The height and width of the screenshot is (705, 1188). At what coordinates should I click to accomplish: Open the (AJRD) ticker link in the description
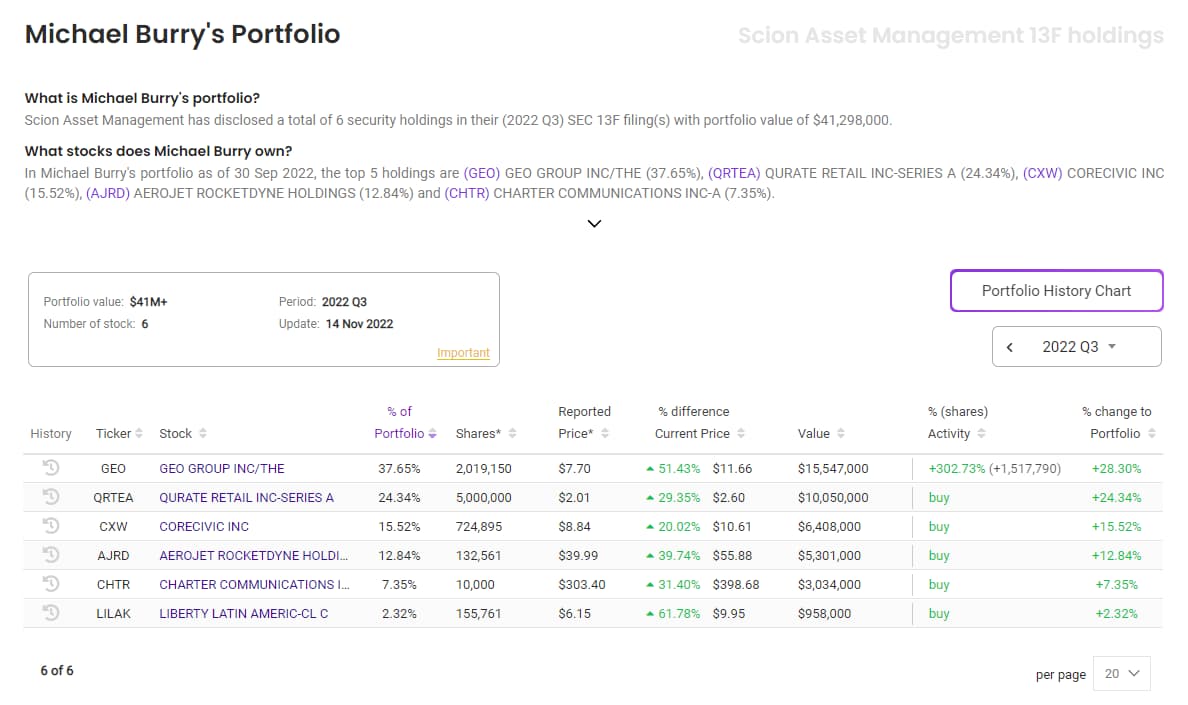click(x=108, y=193)
